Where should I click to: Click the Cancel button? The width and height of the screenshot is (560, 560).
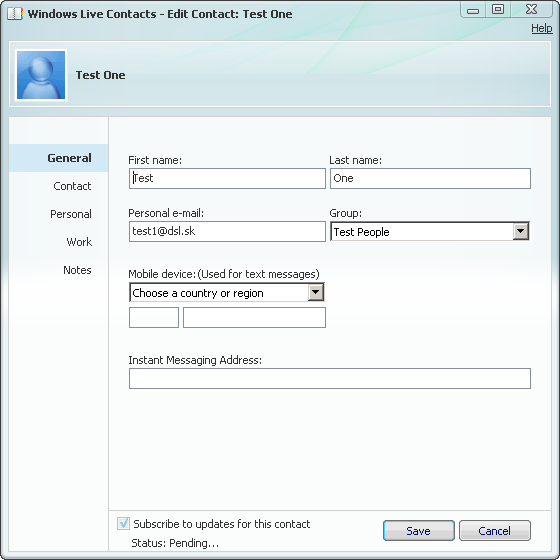(495, 531)
